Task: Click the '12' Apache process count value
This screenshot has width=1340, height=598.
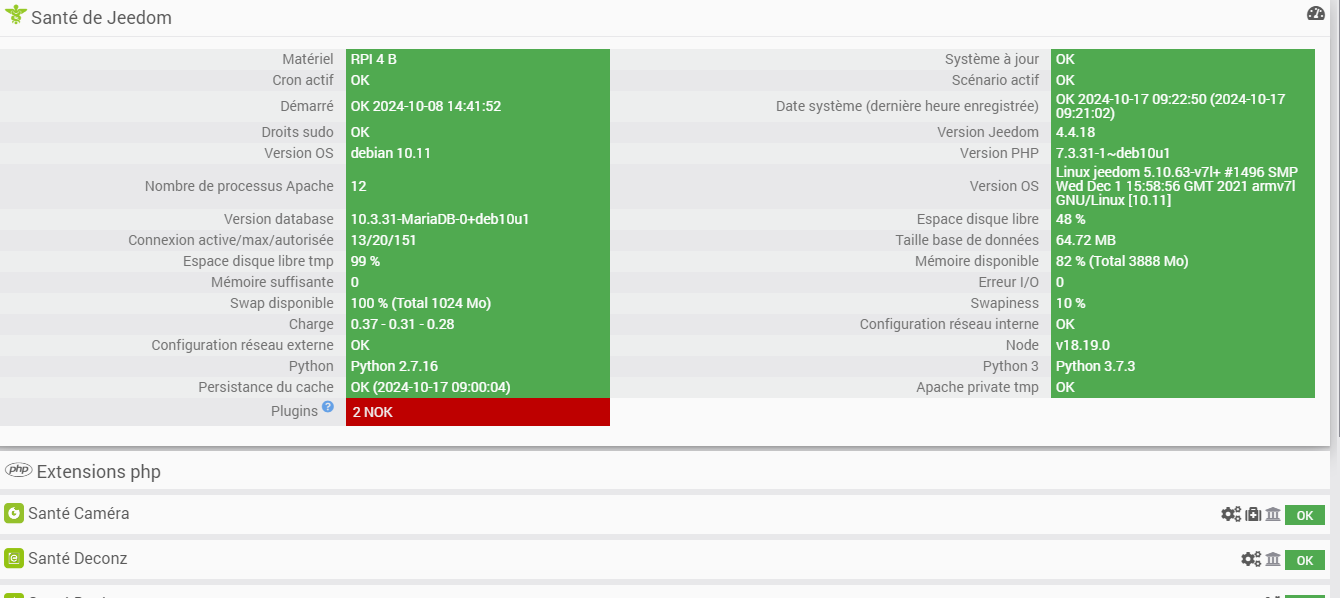Action: [358, 186]
